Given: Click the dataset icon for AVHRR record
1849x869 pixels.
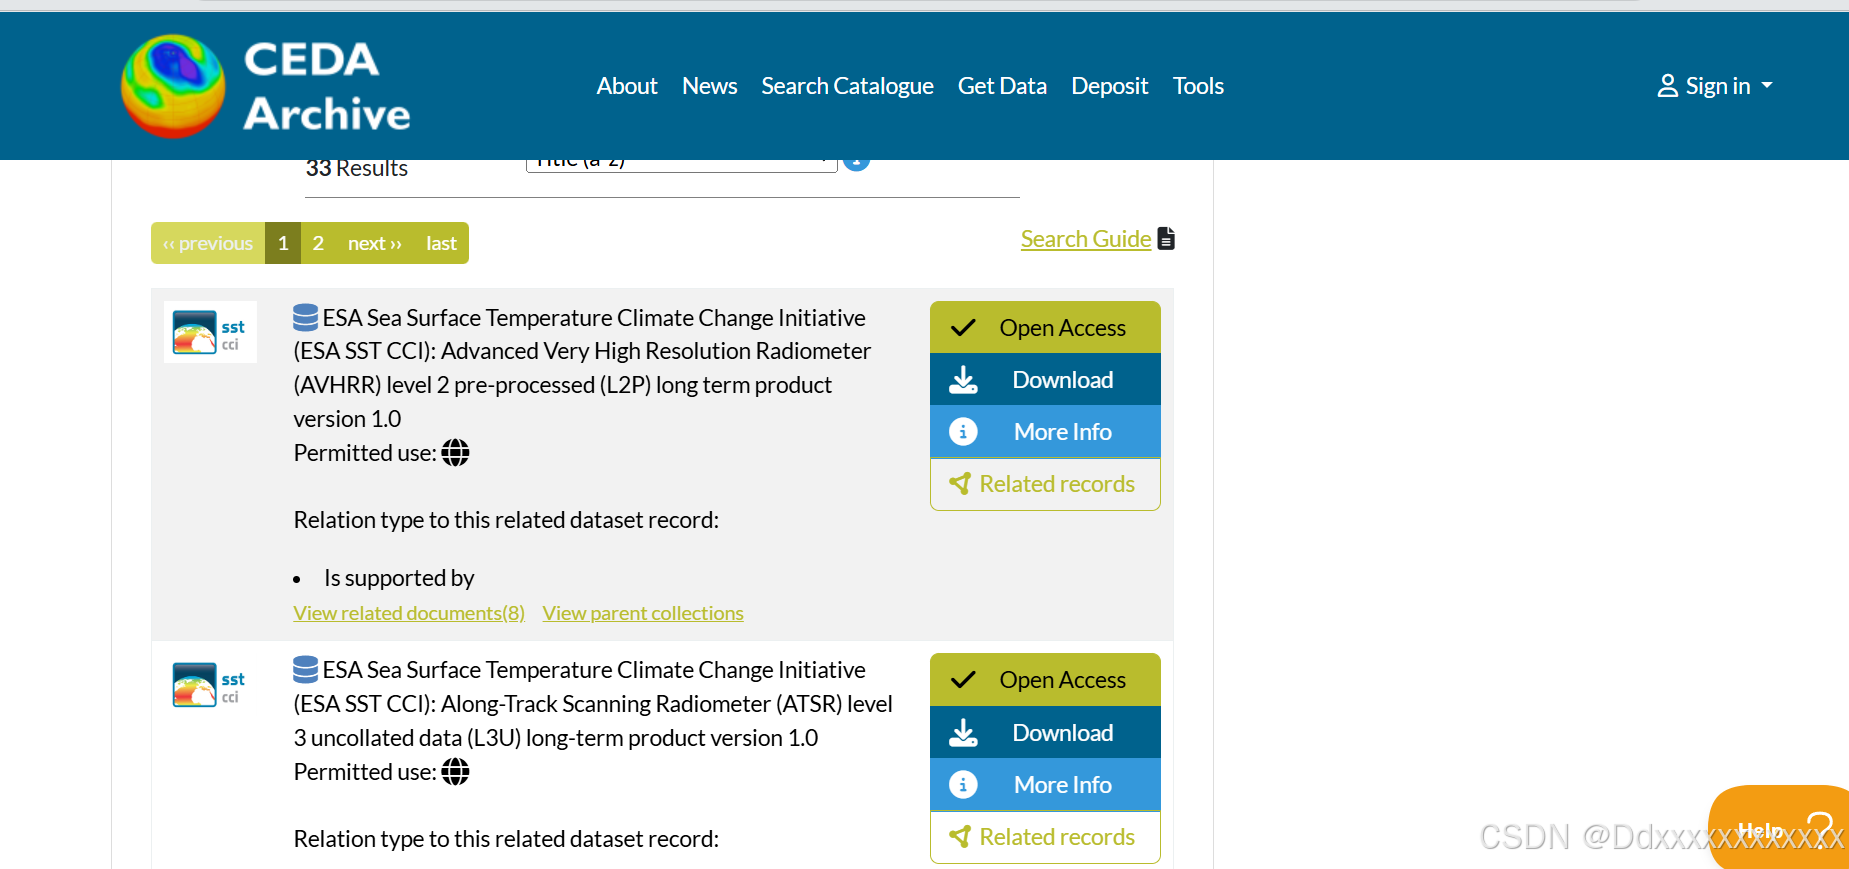Looking at the screenshot, I should pos(306,318).
